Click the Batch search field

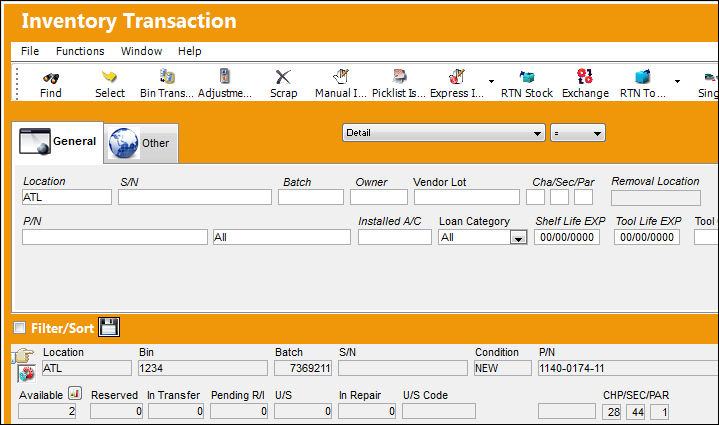point(311,197)
